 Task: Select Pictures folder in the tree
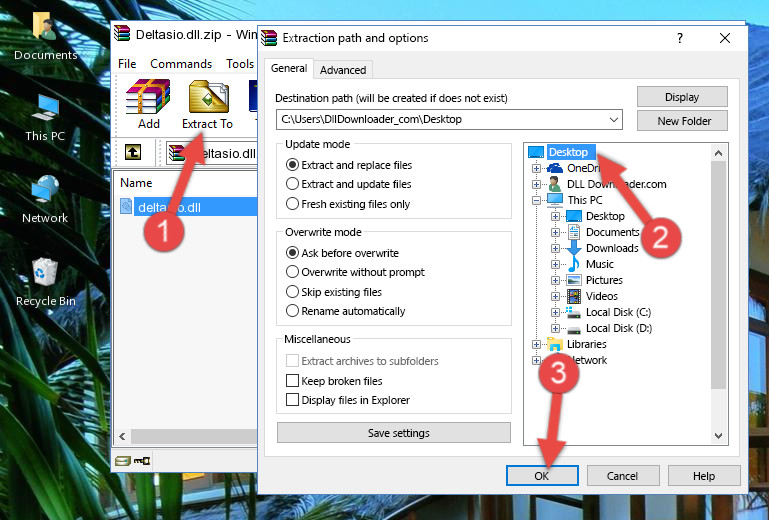pyautogui.click(x=604, y=281)
